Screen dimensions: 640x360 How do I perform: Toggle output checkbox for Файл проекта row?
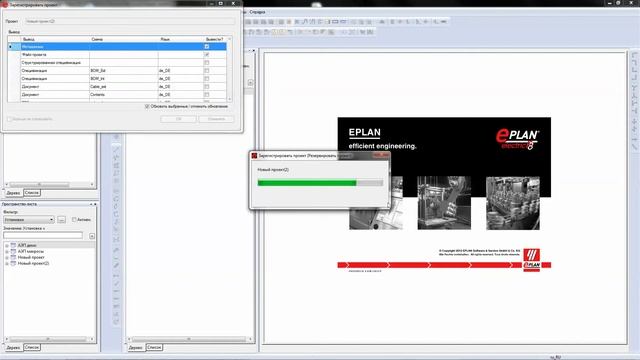207,54
